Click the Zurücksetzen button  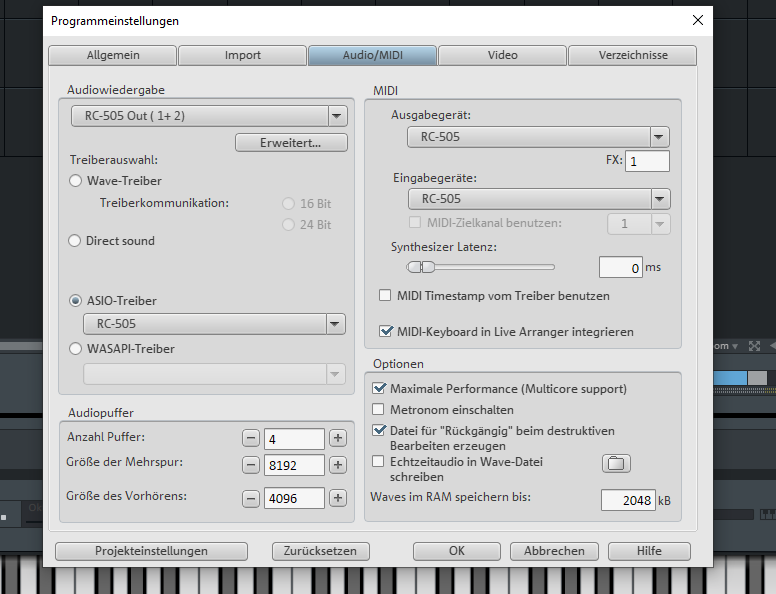(321, 551)
